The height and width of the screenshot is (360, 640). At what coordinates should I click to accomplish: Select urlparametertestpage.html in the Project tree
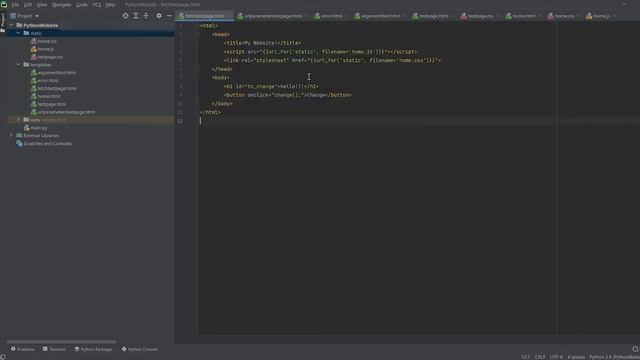(66, 112)
